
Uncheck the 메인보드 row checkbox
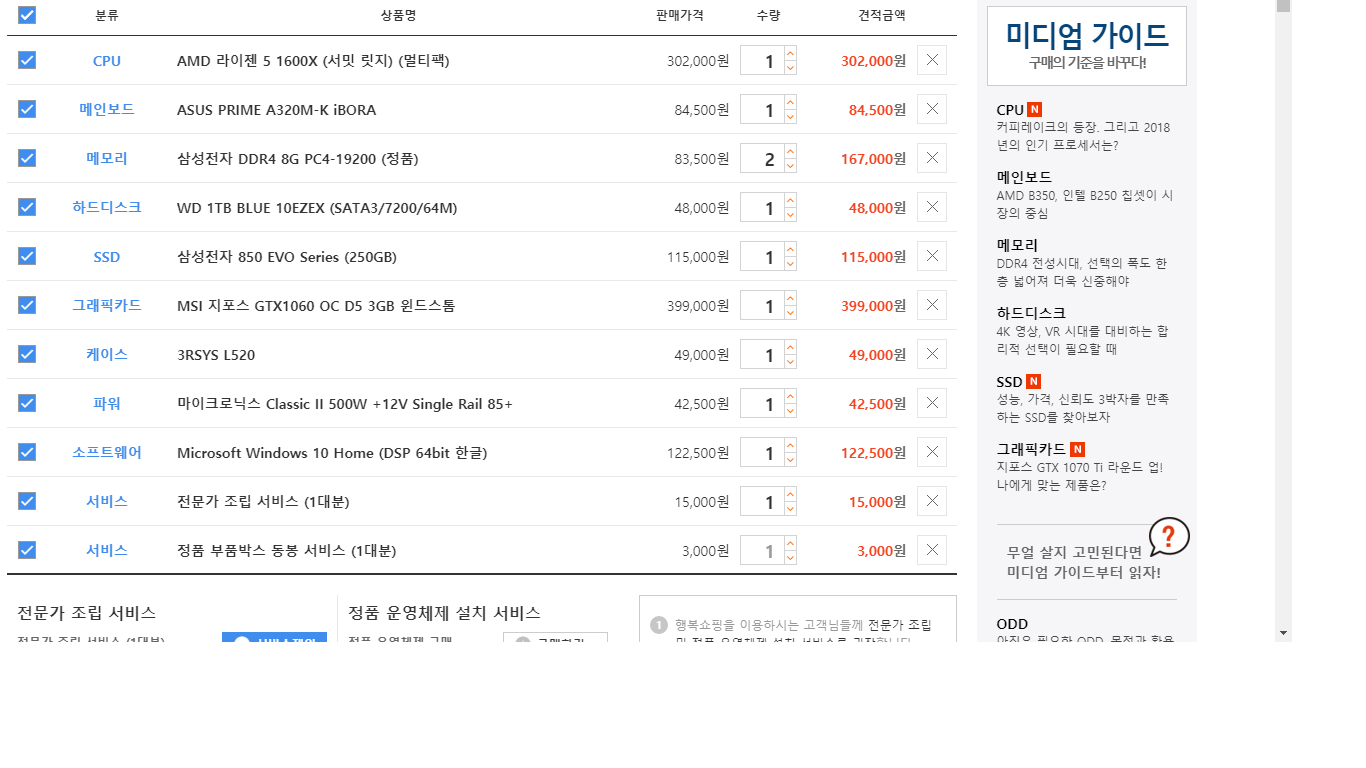pyautogui.click(x=27, y=109)
